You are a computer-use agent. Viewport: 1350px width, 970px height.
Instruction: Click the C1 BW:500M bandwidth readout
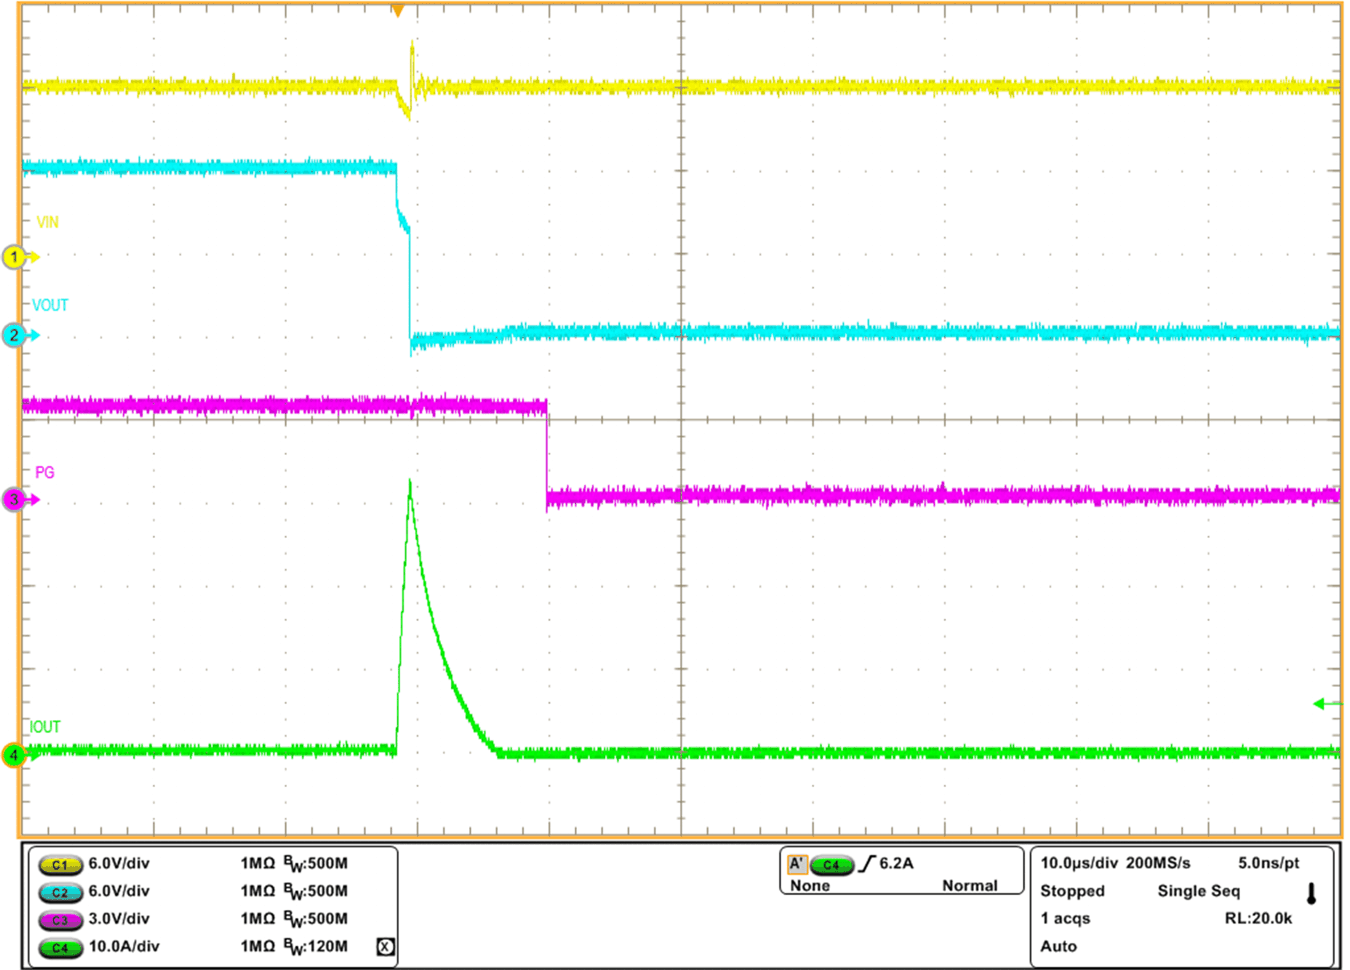click(x=316, y=863)
